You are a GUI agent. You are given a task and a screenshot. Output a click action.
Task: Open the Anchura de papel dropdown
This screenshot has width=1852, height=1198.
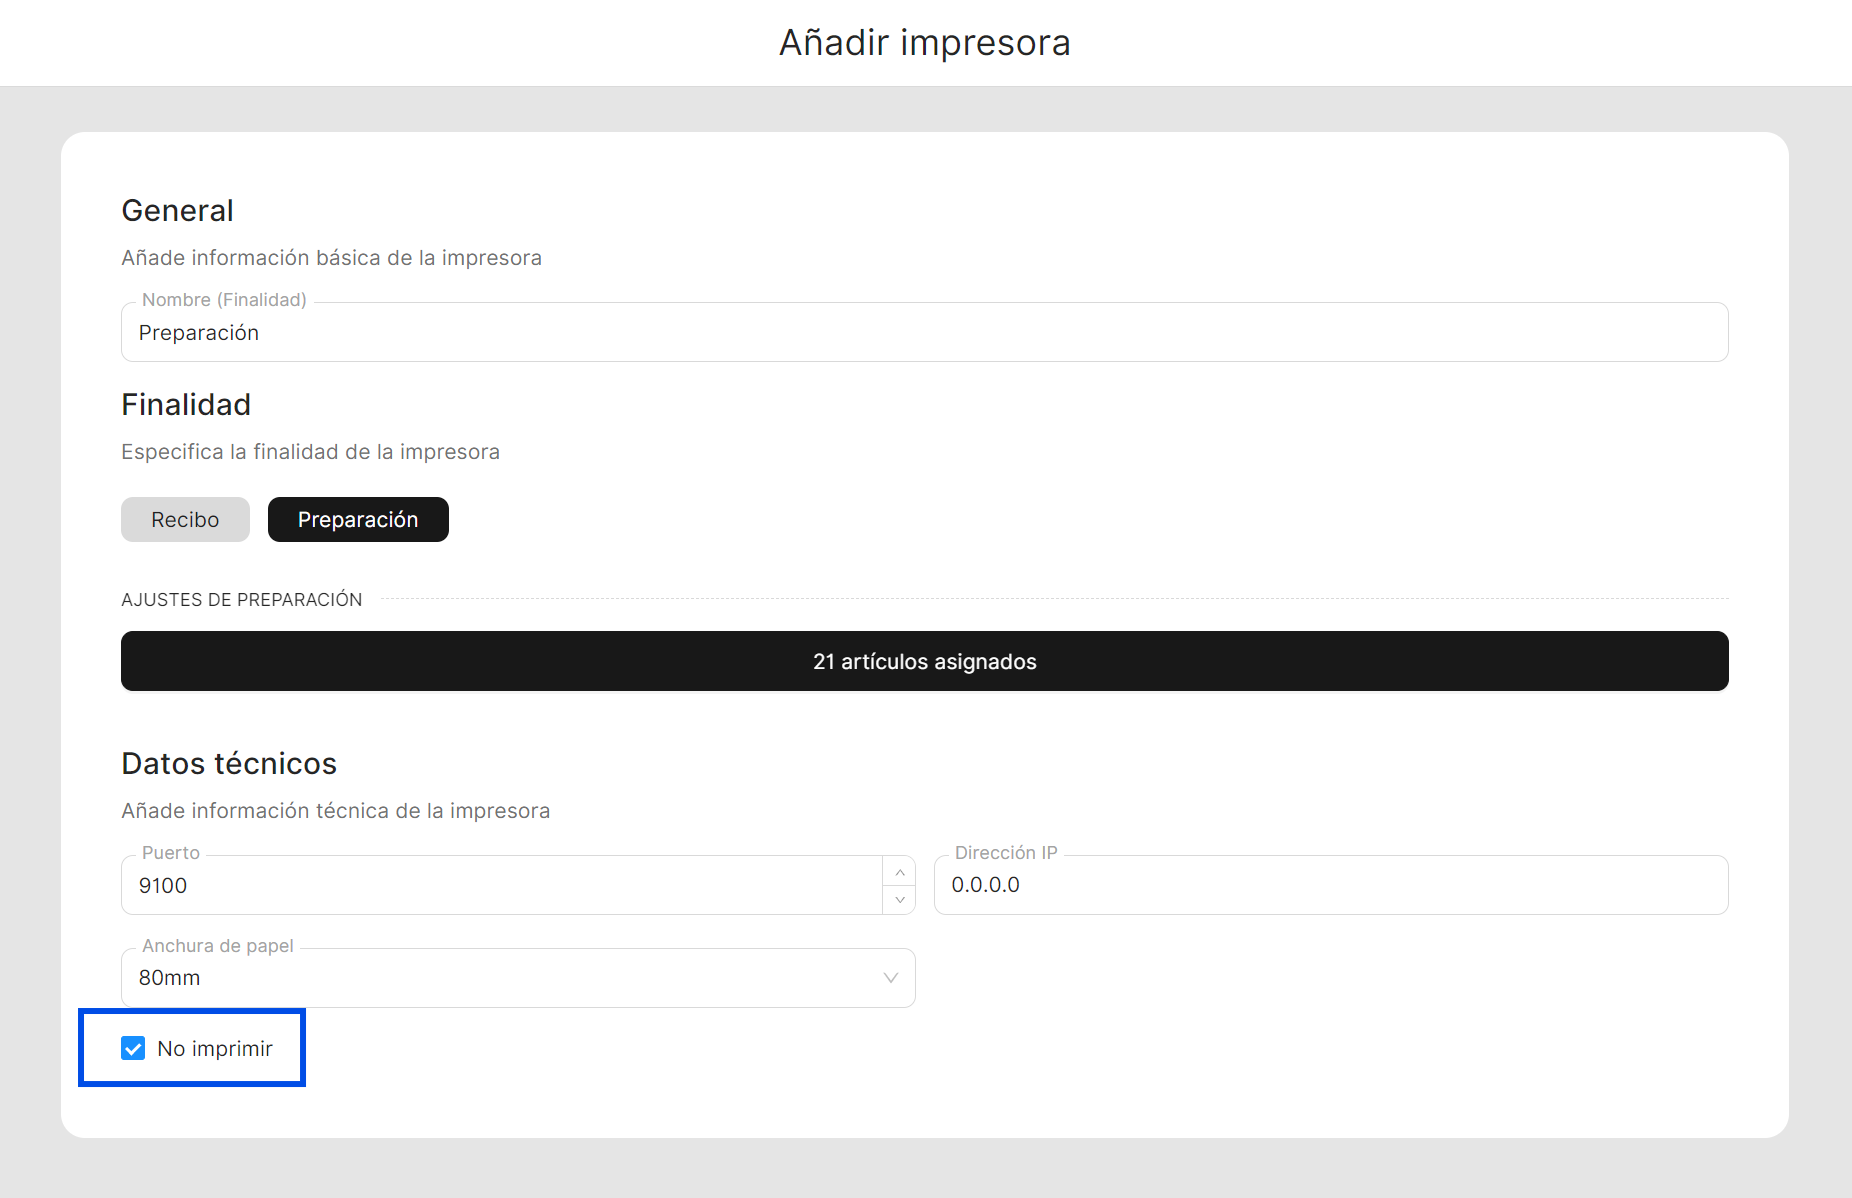[x=517, y=978]
